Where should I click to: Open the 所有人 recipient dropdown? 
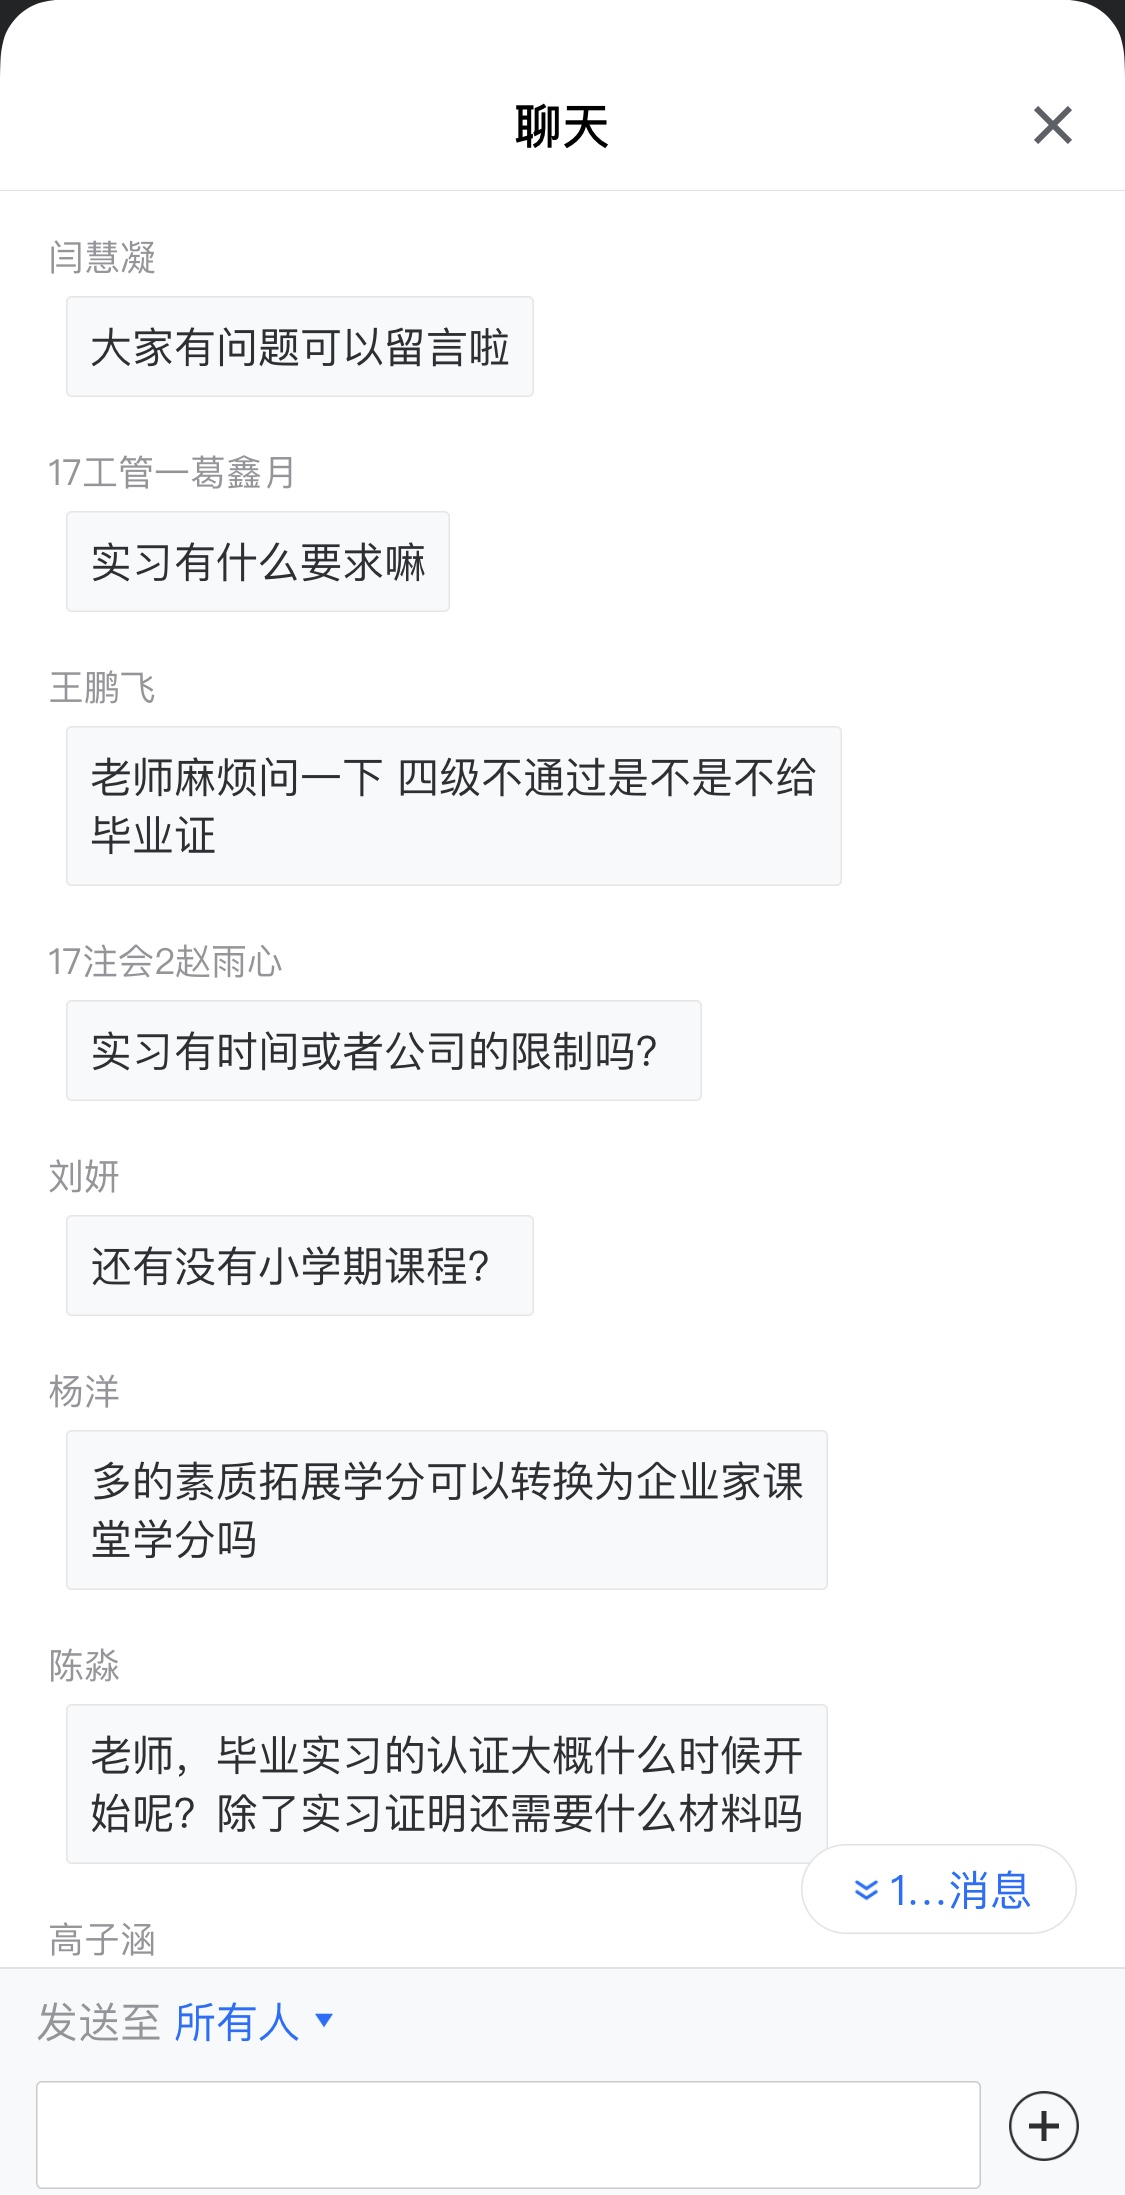253,2022
